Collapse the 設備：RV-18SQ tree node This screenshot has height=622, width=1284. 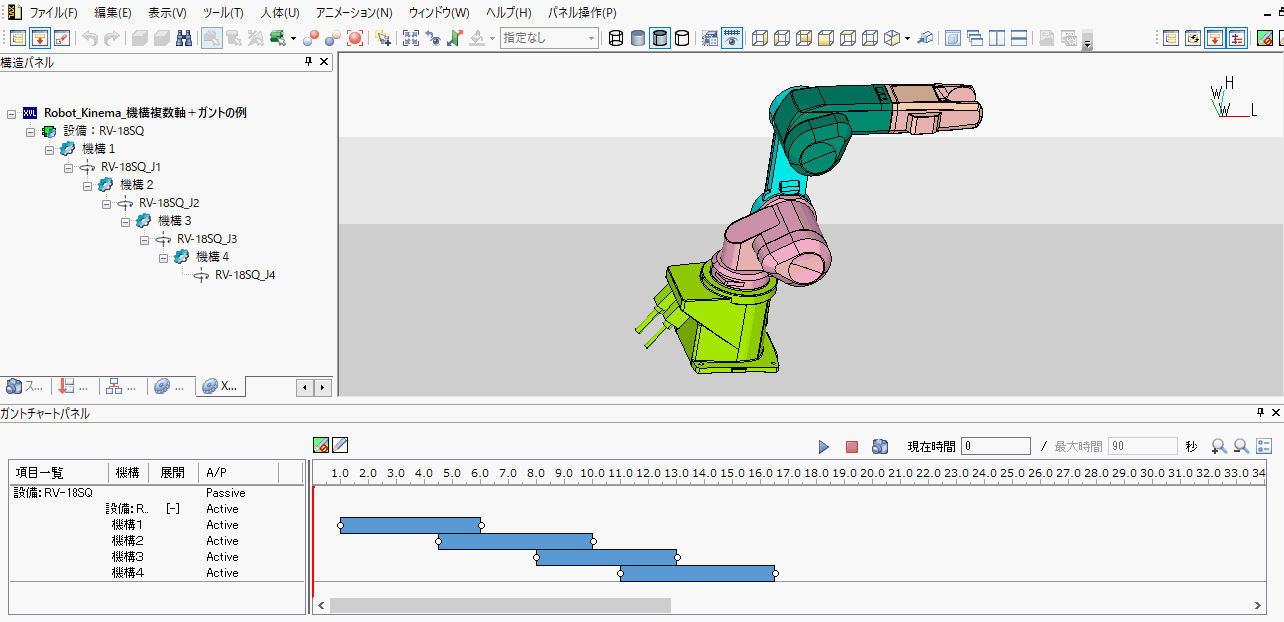tap(31, 131)
